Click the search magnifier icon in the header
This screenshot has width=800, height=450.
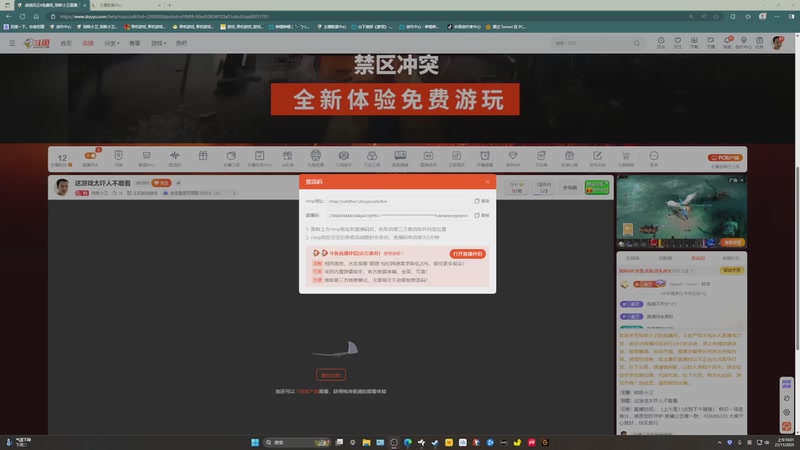[636, 43]
